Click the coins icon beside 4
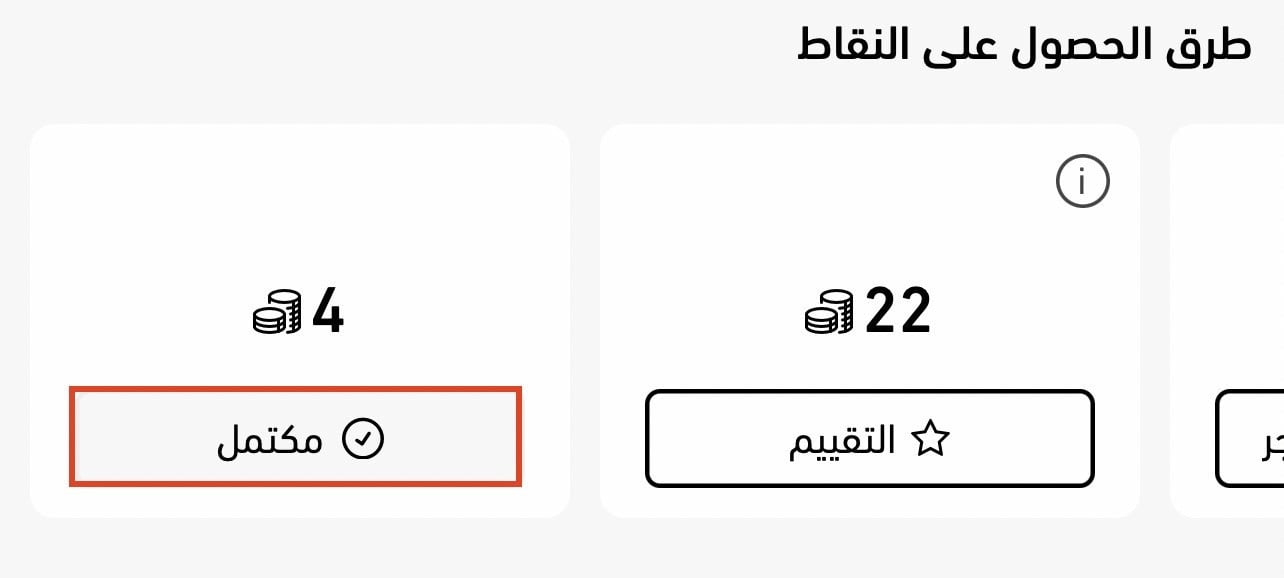Image resolution: width=1284 pixels, height=578 pixels. tap(277, 311)
